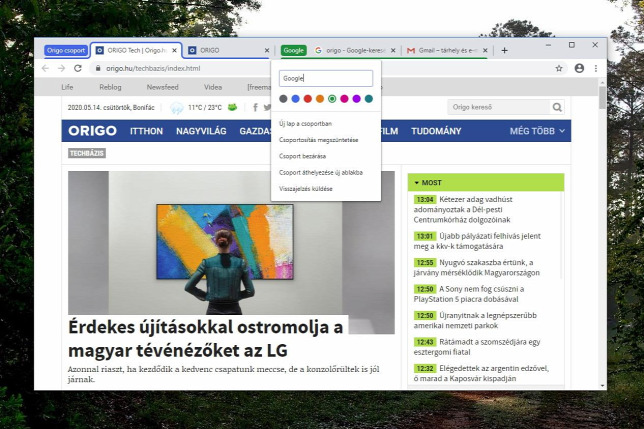Click the weather cloud icon
This screenshot has height=429, width=644.
coord(177,108)
